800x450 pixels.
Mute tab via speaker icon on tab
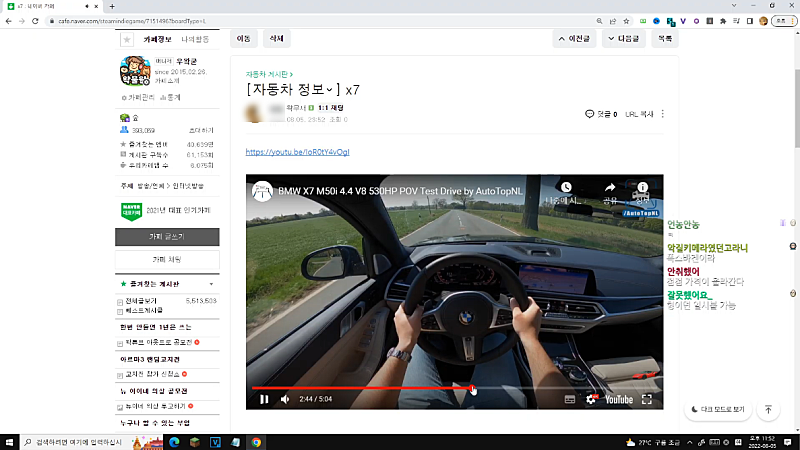coord(87,6)
